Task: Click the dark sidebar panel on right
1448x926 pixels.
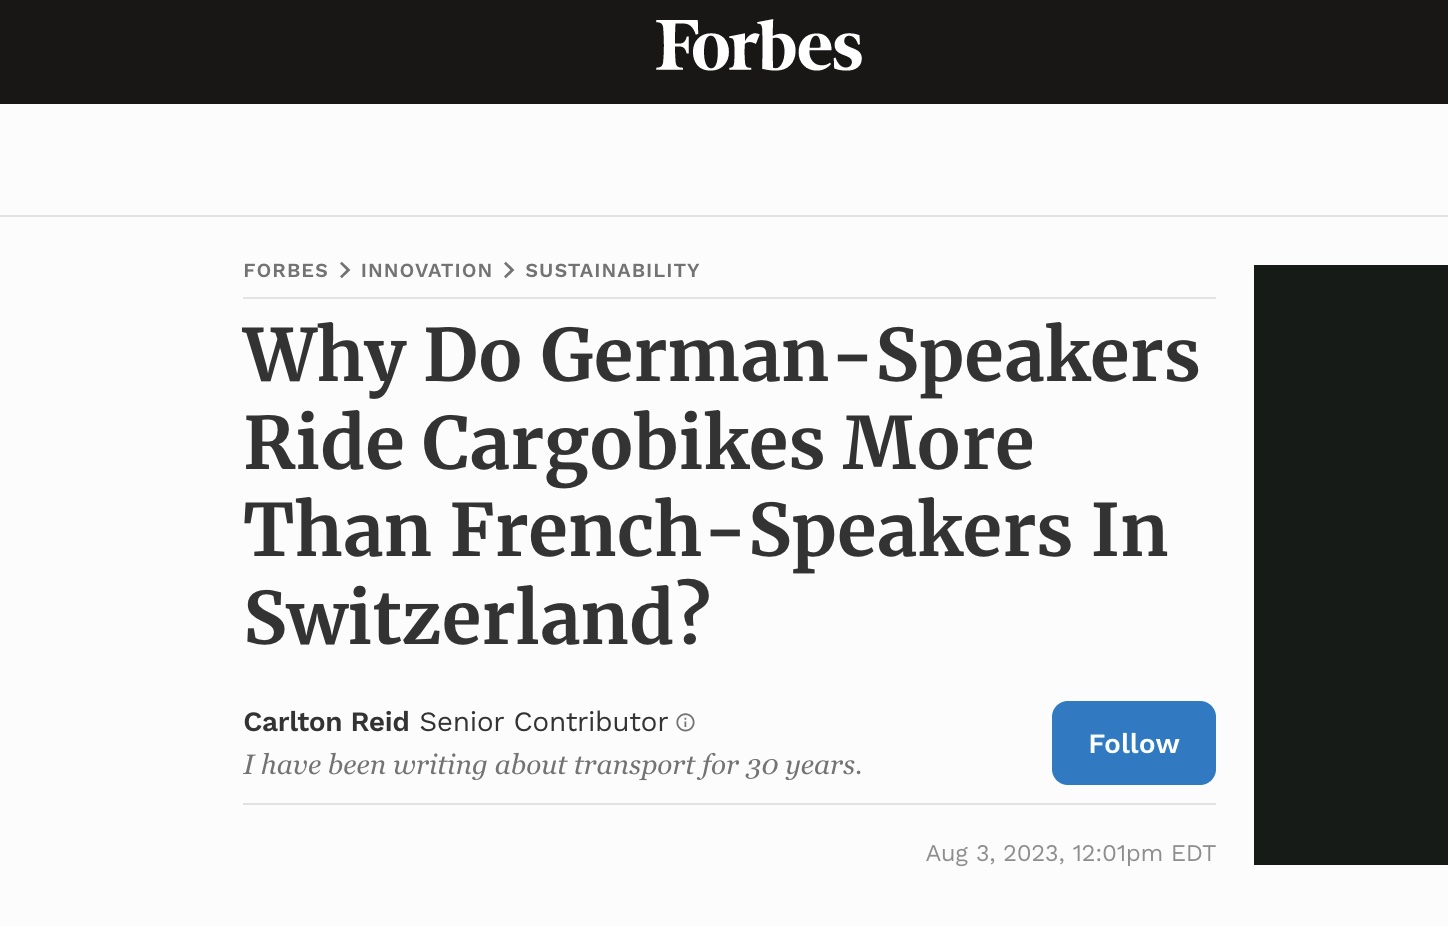Action: (1350, 565)
